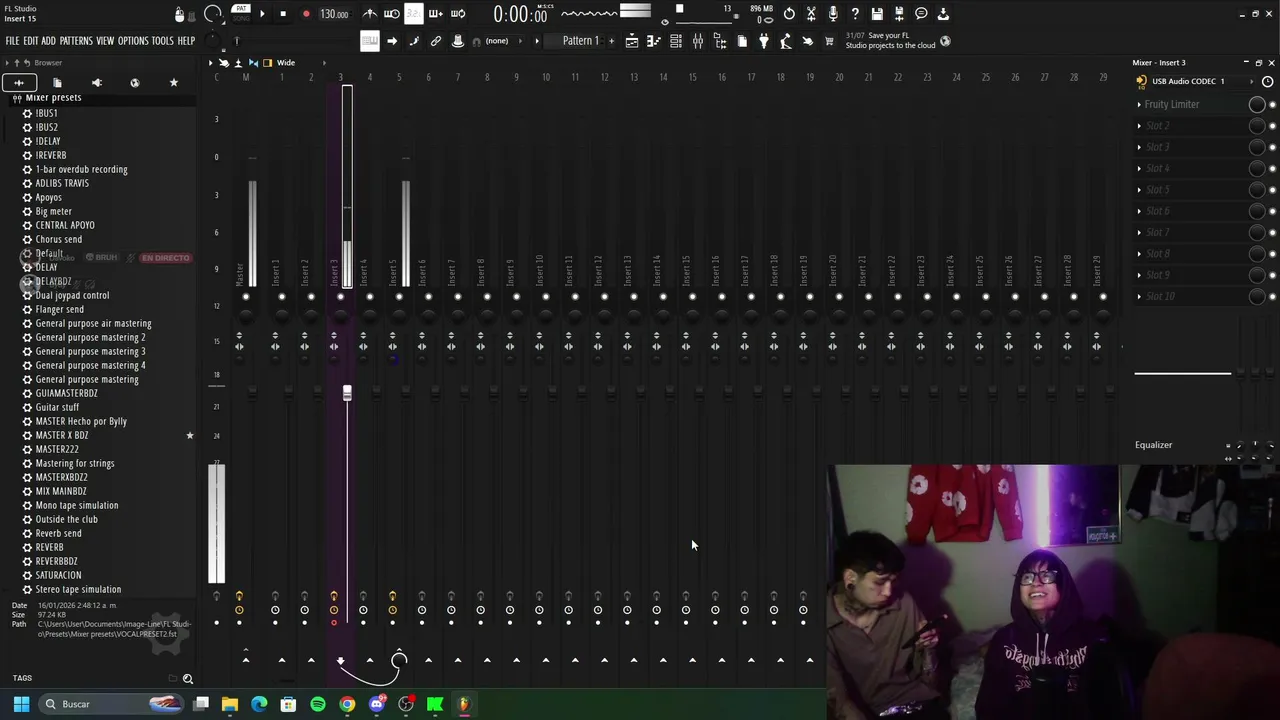Click the Windows Start button

click(x=21, y=704)
